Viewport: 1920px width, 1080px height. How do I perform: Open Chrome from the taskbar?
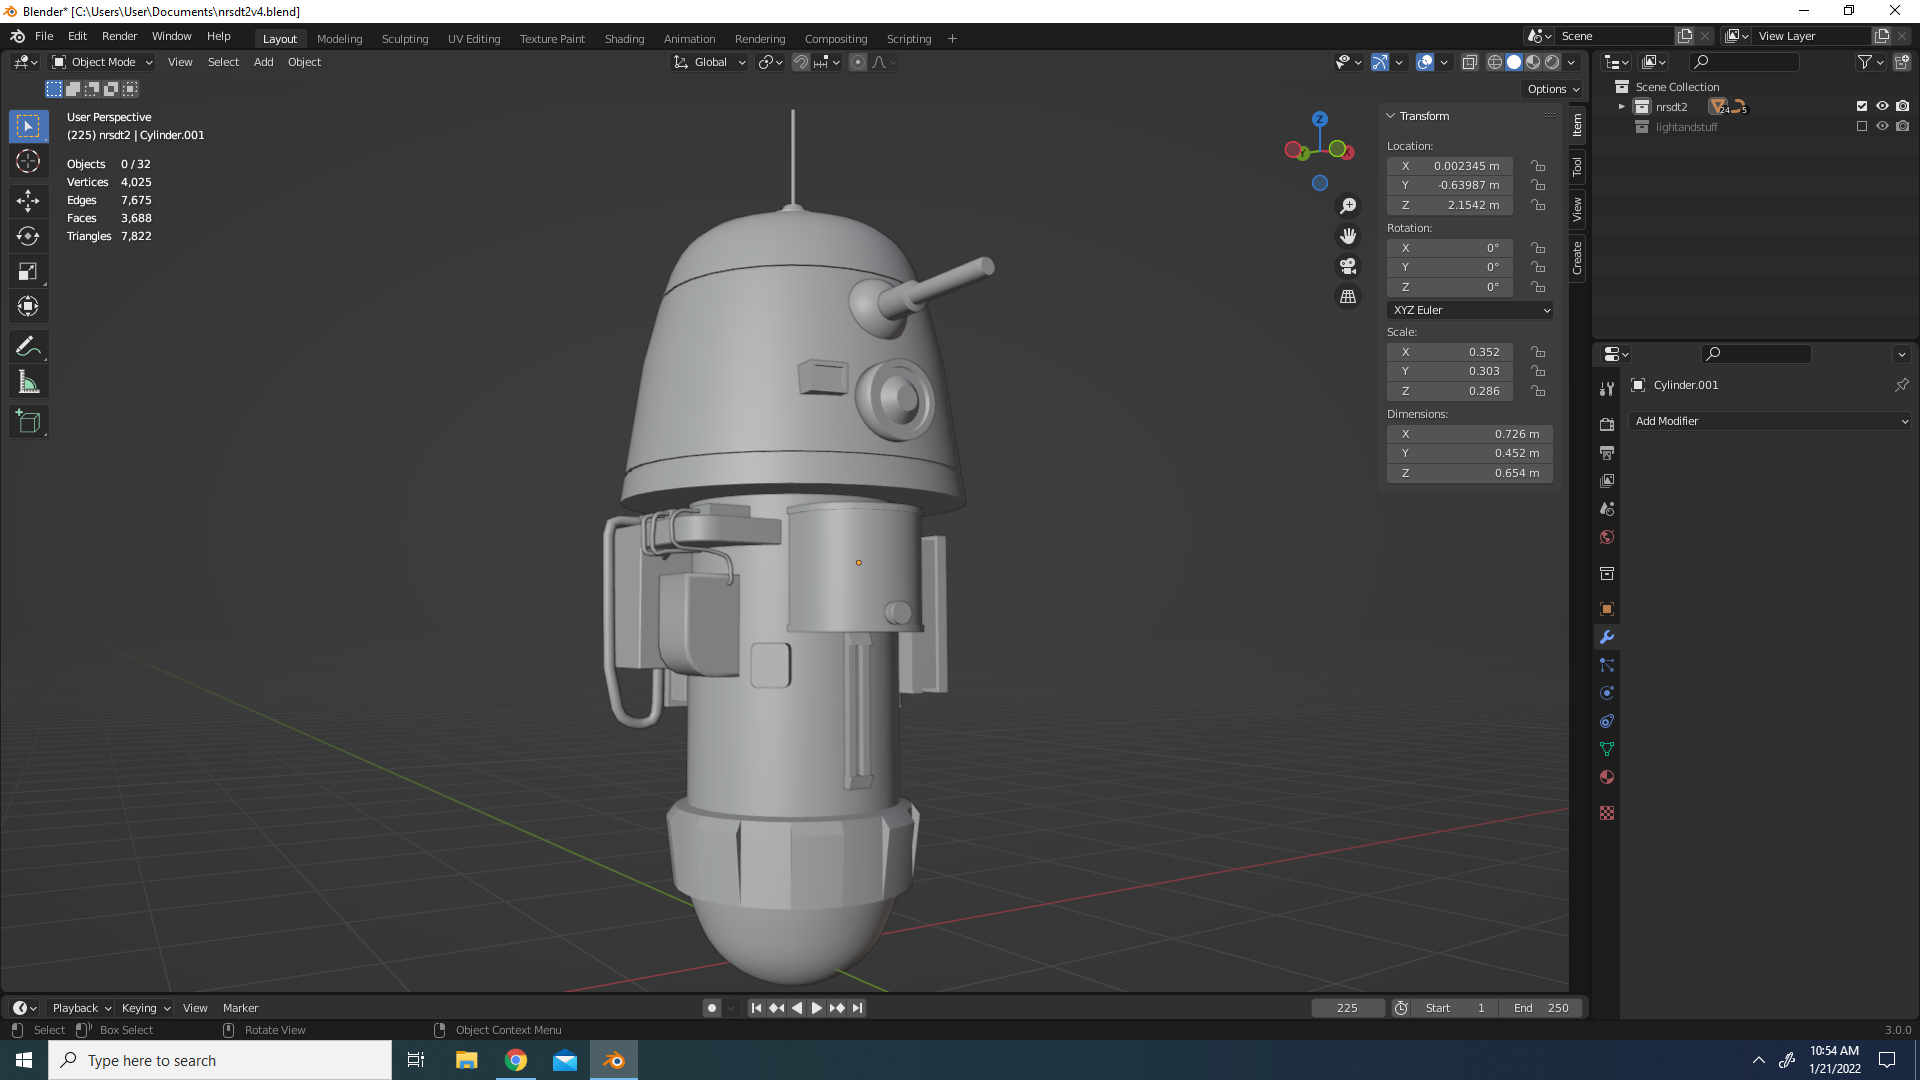coord(516,1060)
